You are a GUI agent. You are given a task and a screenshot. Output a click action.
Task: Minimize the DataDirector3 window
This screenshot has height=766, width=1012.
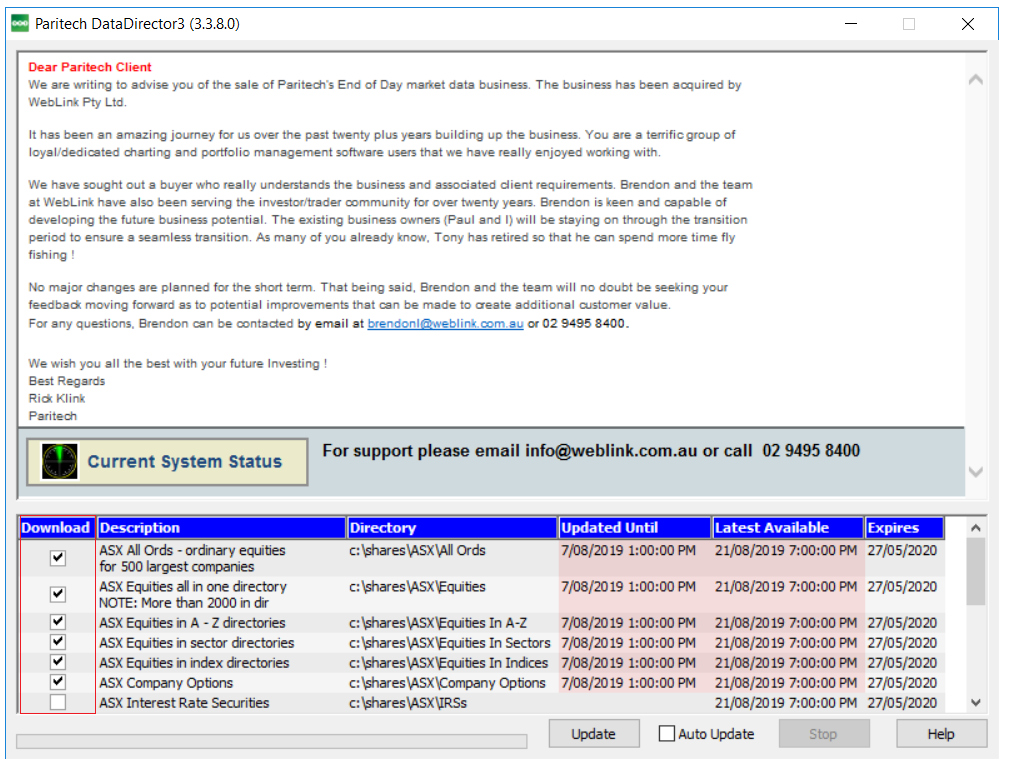point(851,24)
